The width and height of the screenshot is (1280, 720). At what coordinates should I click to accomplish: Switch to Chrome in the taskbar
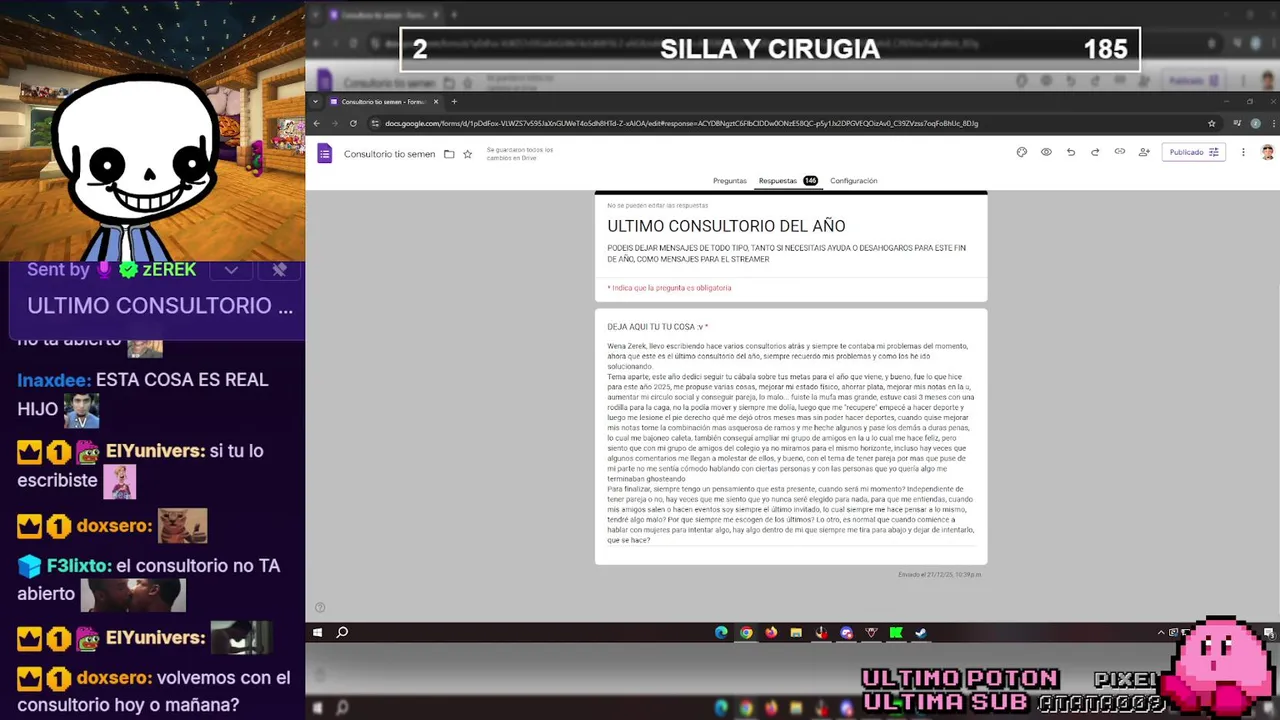[x=746, y=632]
